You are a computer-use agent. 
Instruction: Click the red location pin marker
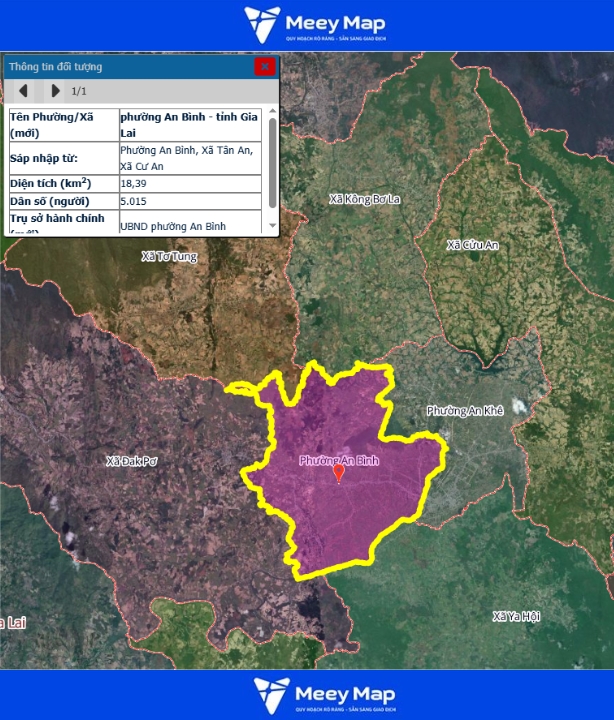click(x=338, y=474)
